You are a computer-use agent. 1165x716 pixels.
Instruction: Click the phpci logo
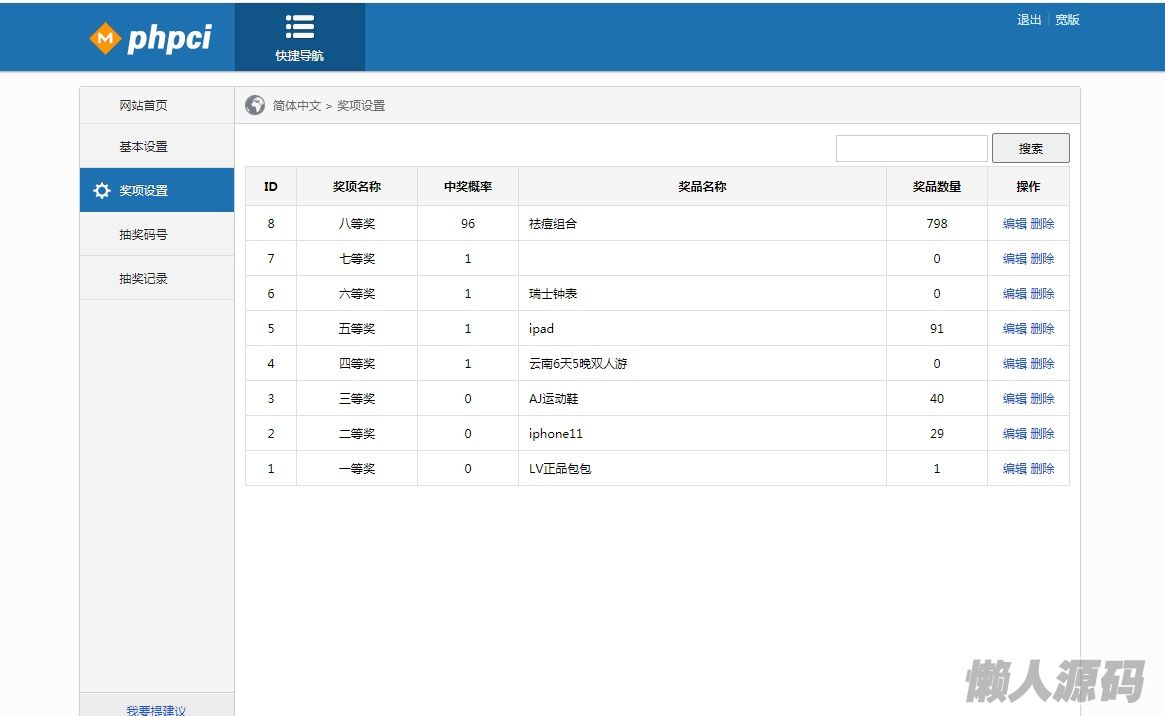tap(151, 39)
